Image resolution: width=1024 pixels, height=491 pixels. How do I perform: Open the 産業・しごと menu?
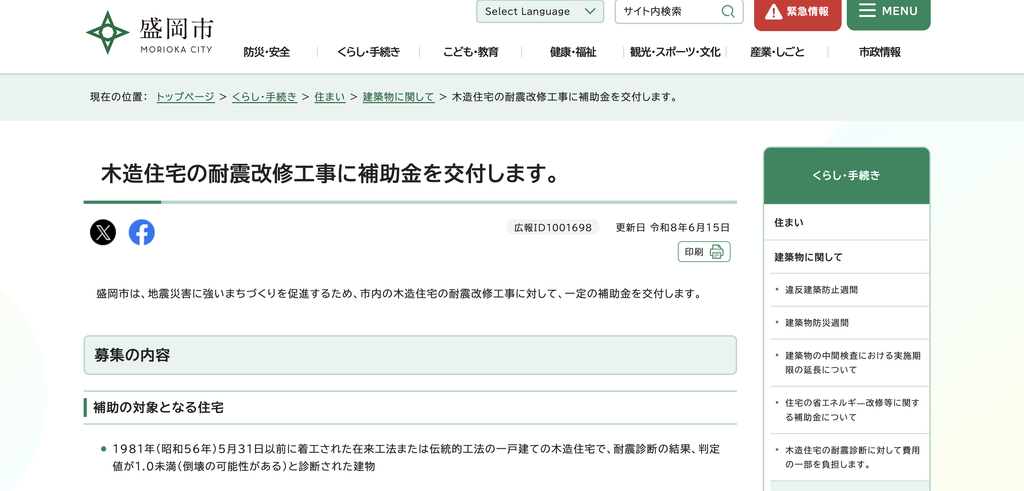point(777,52)
